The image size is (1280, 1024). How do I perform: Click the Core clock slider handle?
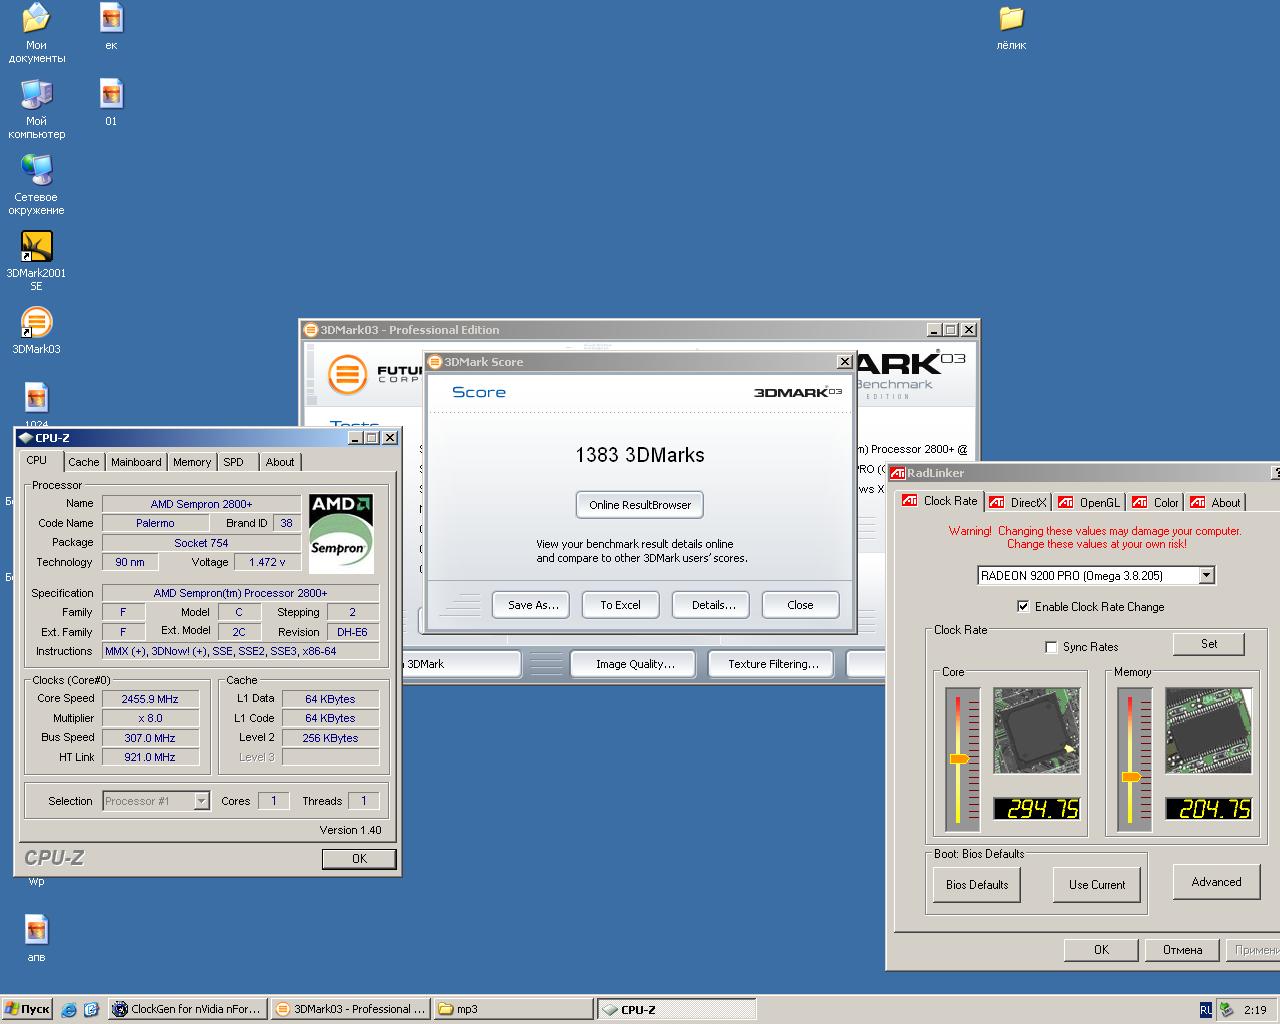pyautogui.click(x=959, y=759)
